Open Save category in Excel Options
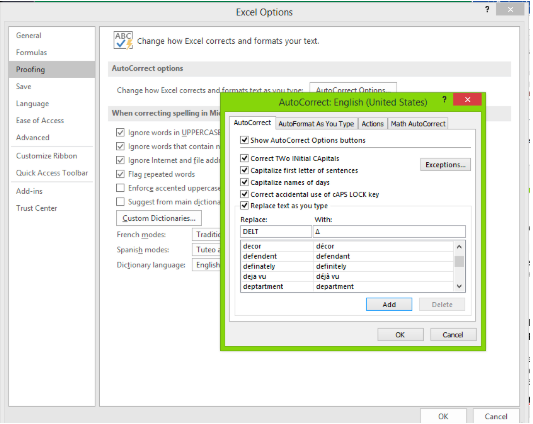533x424 pixels. coord(52,86)
